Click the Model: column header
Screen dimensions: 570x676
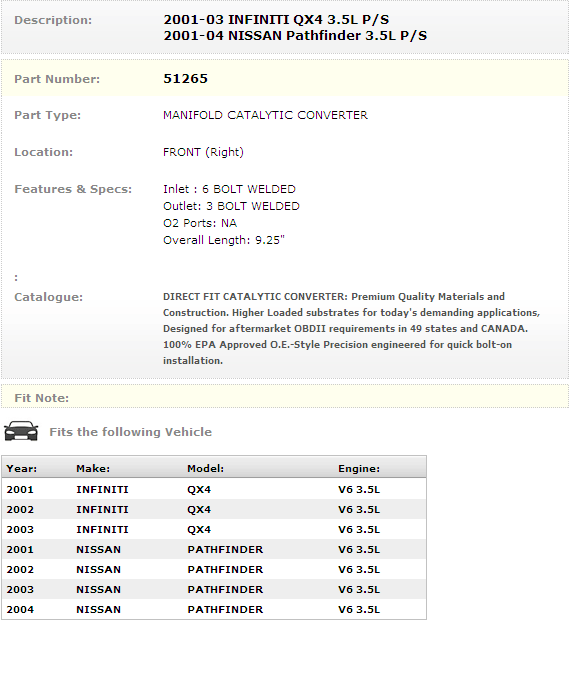coord(205,469)
